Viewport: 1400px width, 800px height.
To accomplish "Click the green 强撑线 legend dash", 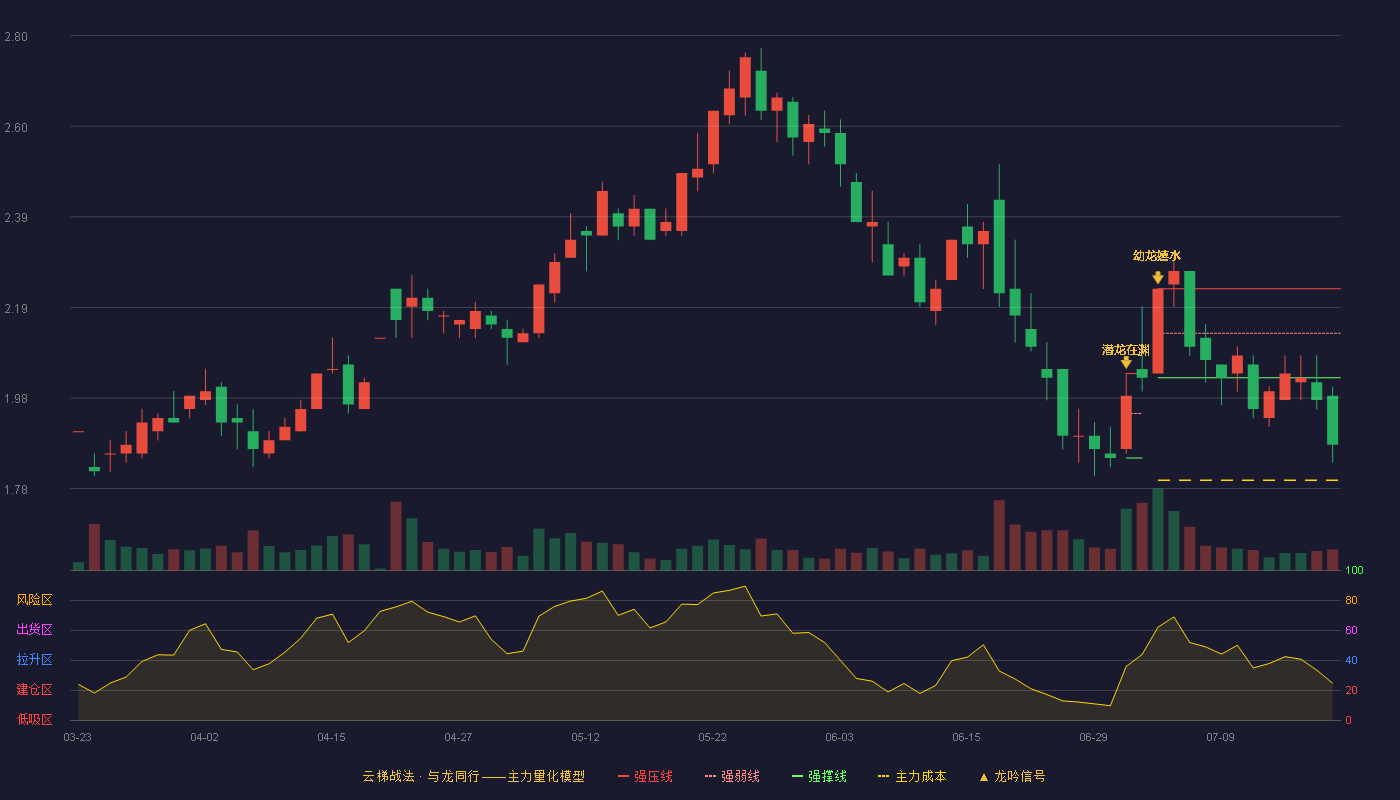I will [797, 776].
